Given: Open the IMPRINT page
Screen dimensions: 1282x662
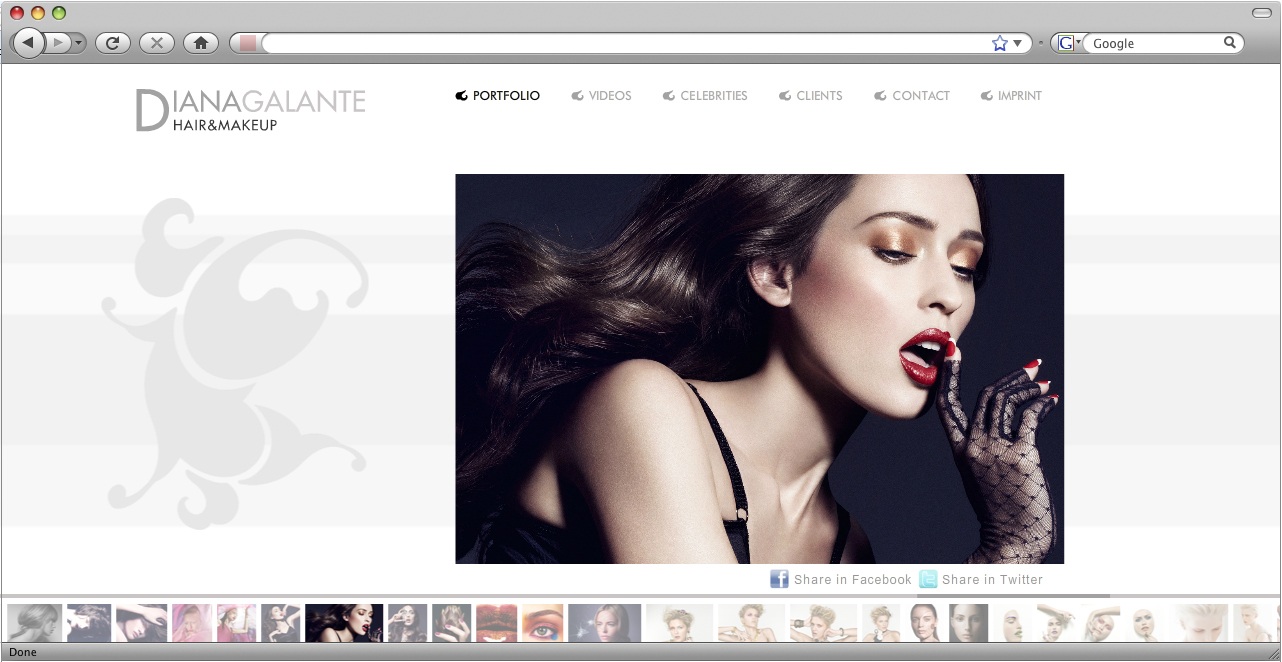Looking at the screenshot, I should pyautogui.click(x=1011, y=96).
